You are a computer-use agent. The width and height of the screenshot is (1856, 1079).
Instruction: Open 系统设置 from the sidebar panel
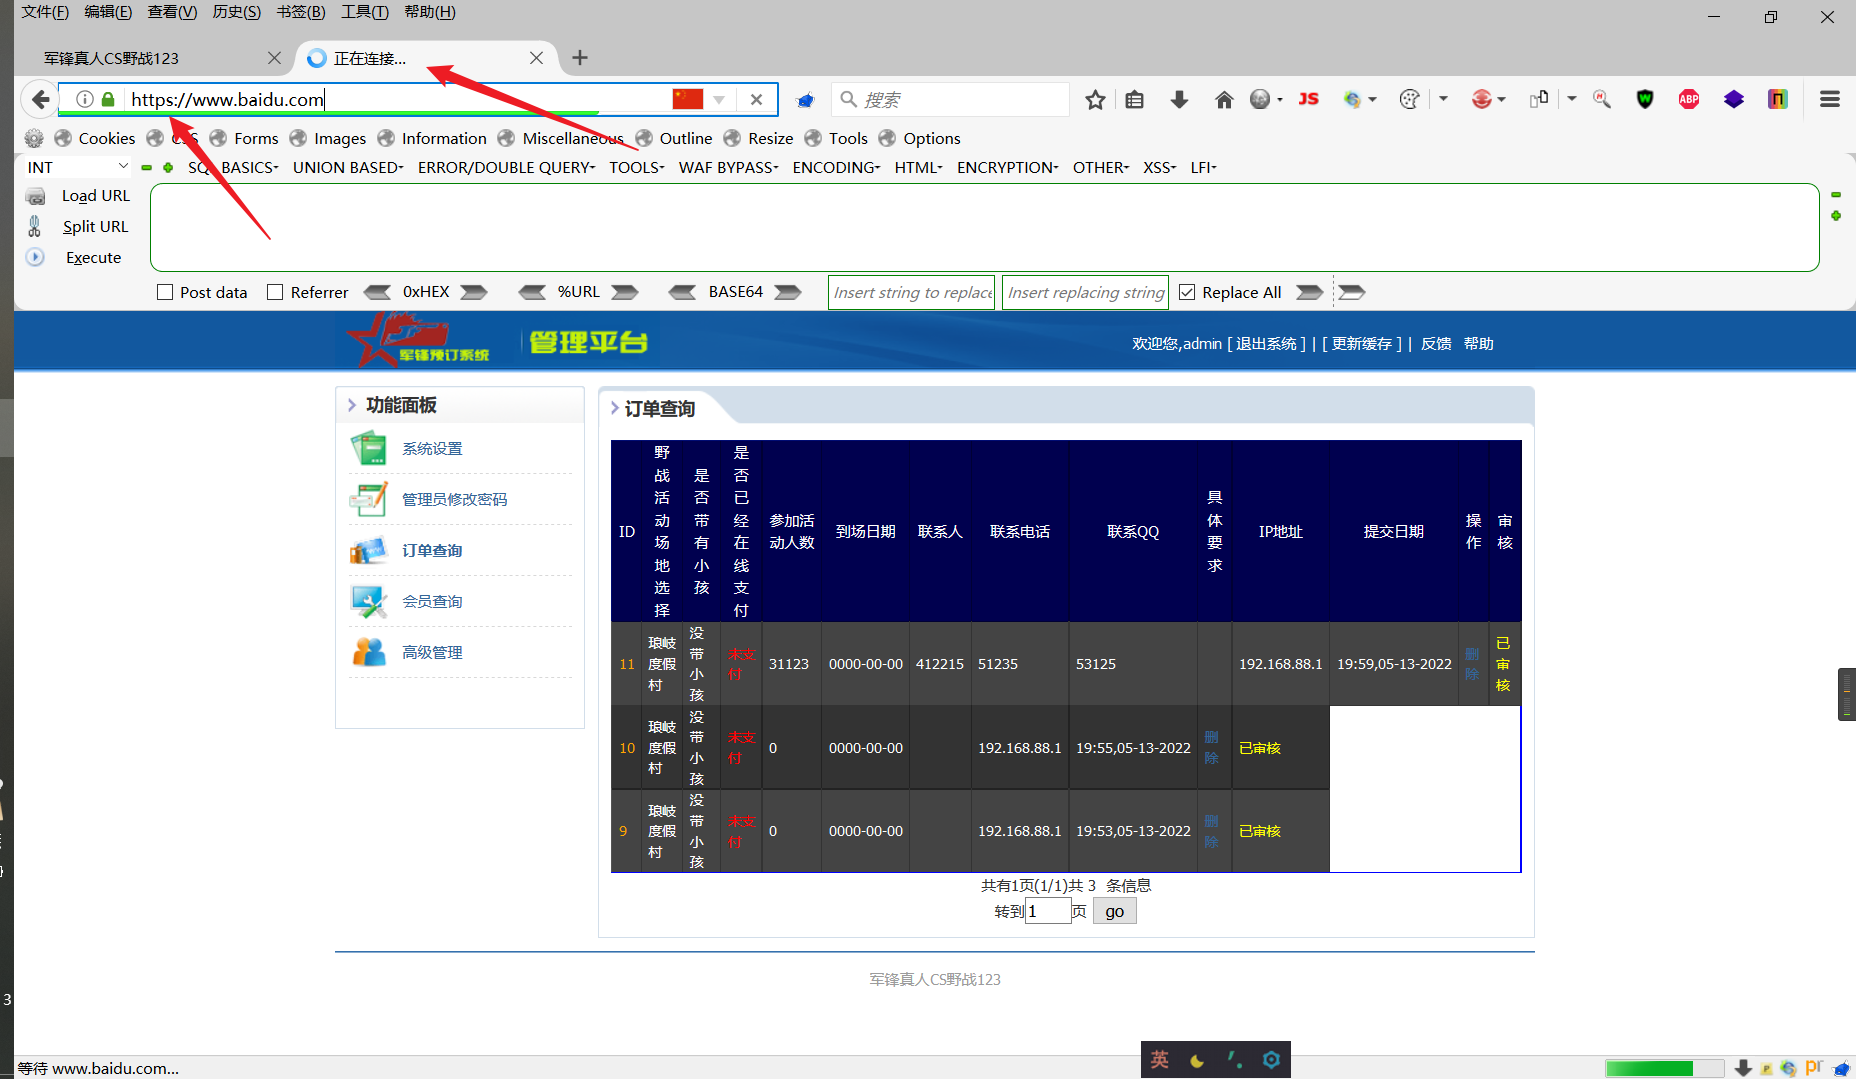coord(432,448)
